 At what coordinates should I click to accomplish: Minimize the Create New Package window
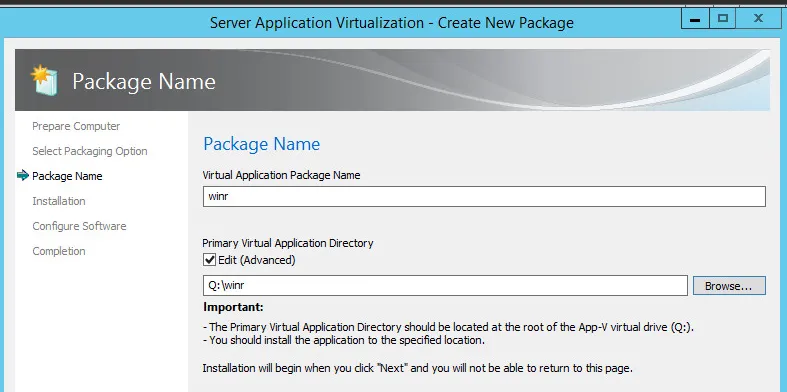pyautogui.click(x=695, y=19)
